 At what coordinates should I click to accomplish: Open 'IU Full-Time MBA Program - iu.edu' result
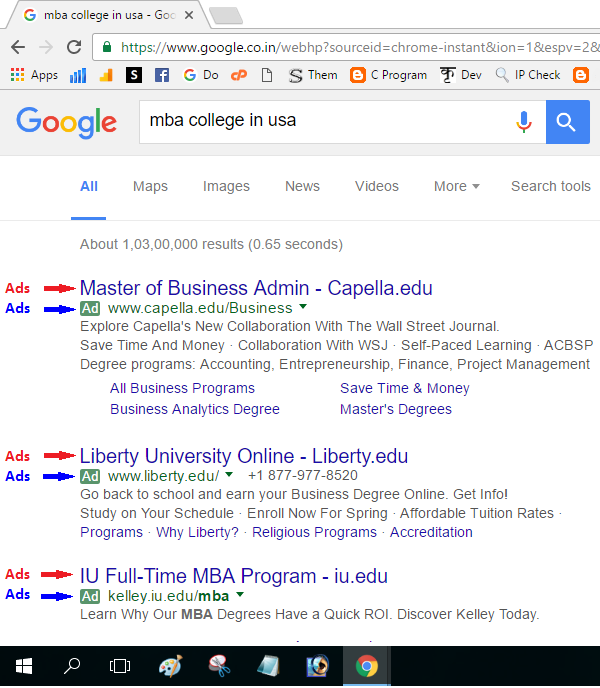point(234,576)
